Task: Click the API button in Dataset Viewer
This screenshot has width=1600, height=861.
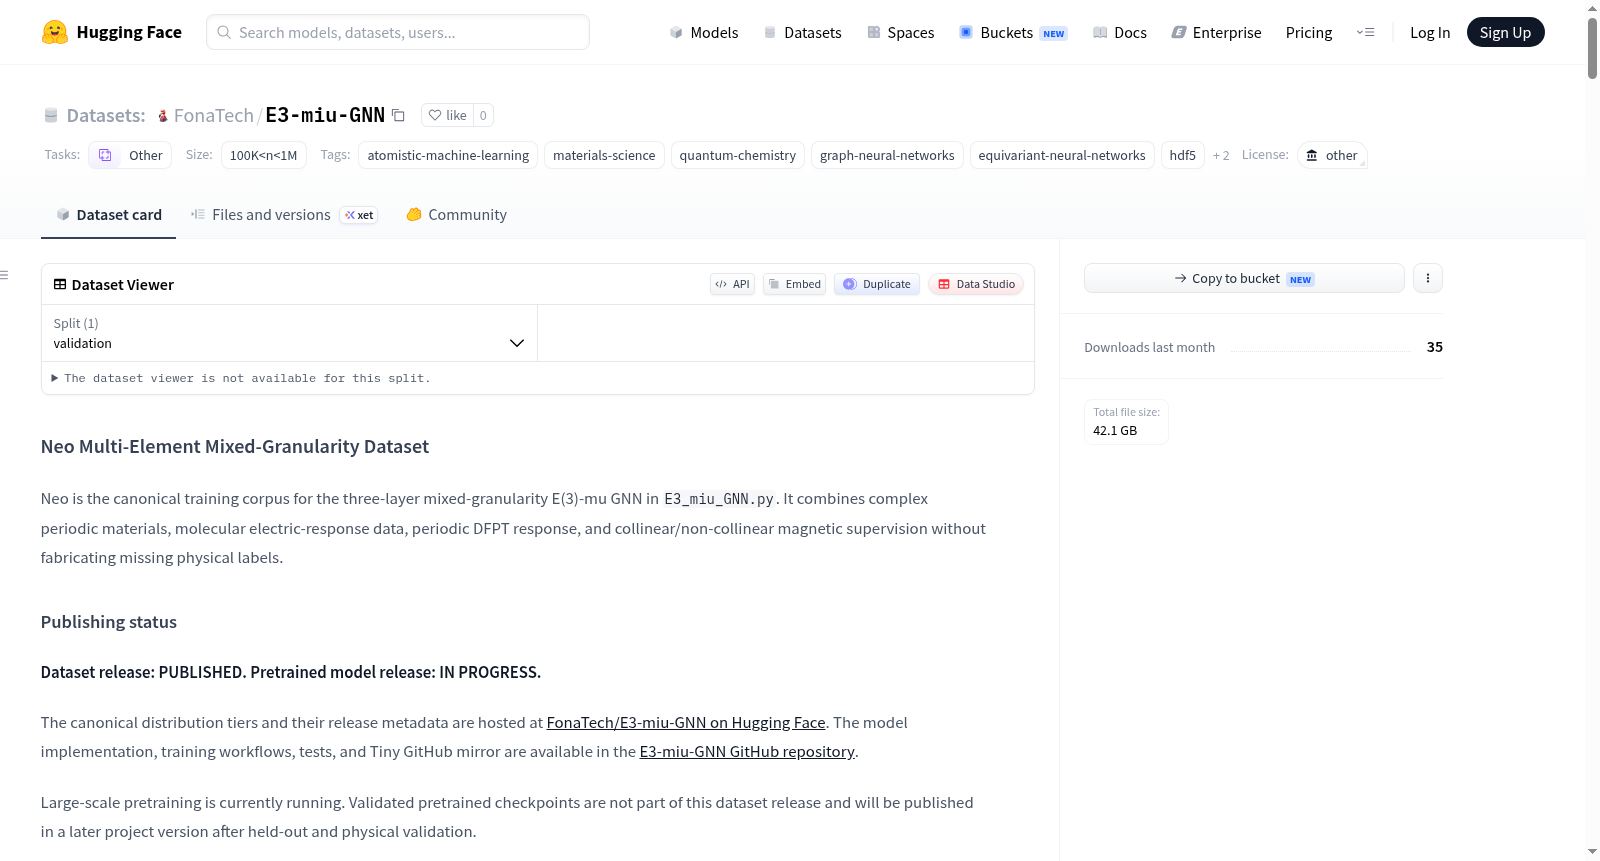Action: pyautogui.click(x=732, y=284)
